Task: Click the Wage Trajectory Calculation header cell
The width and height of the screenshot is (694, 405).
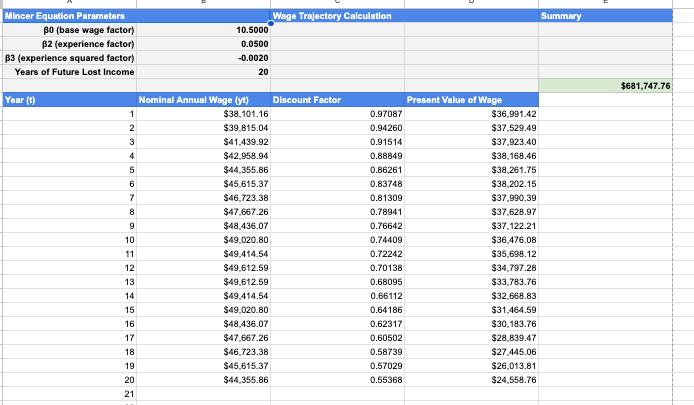Action: 334,17
